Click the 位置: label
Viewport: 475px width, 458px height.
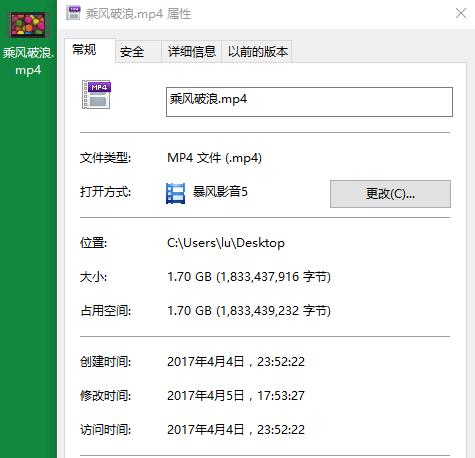tap(93, 243)
